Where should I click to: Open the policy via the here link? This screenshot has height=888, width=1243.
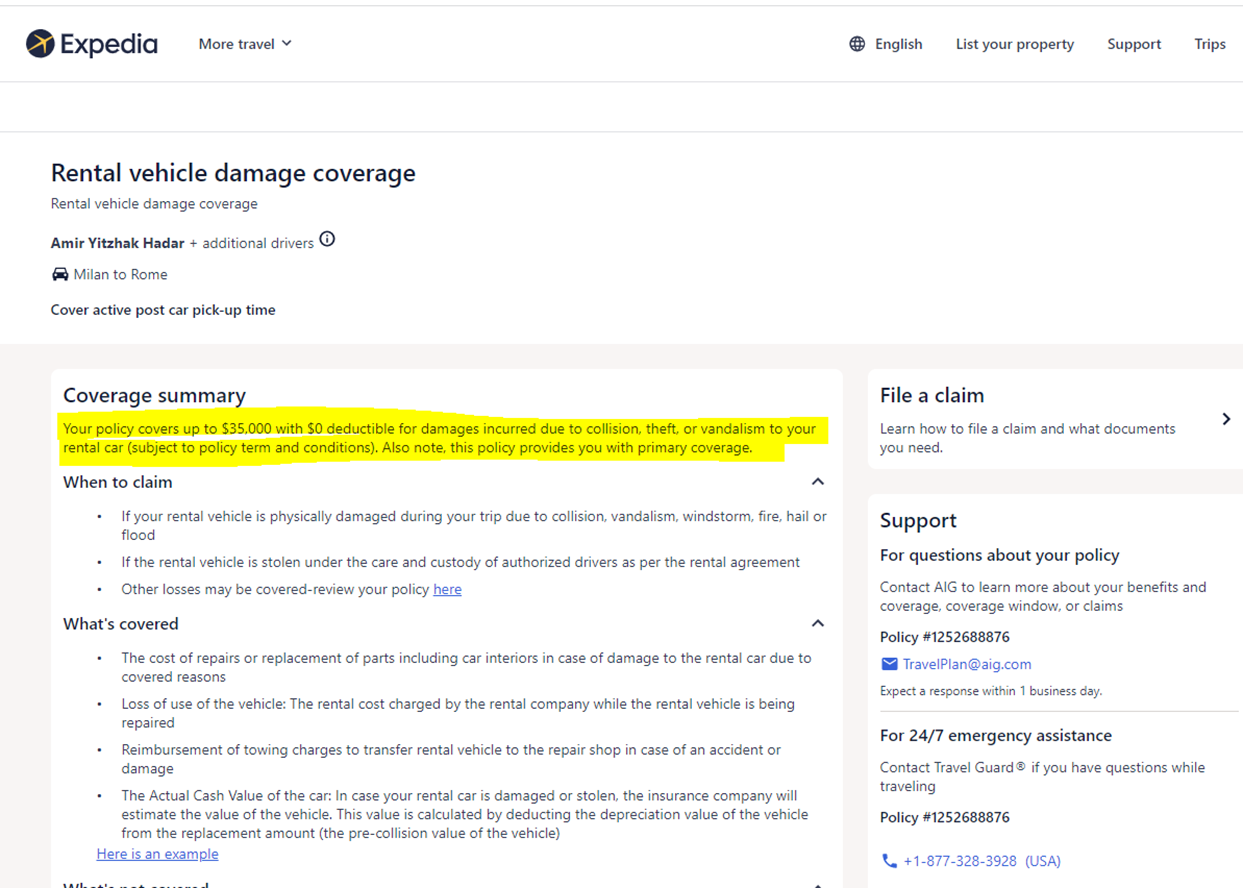[446, 589]
